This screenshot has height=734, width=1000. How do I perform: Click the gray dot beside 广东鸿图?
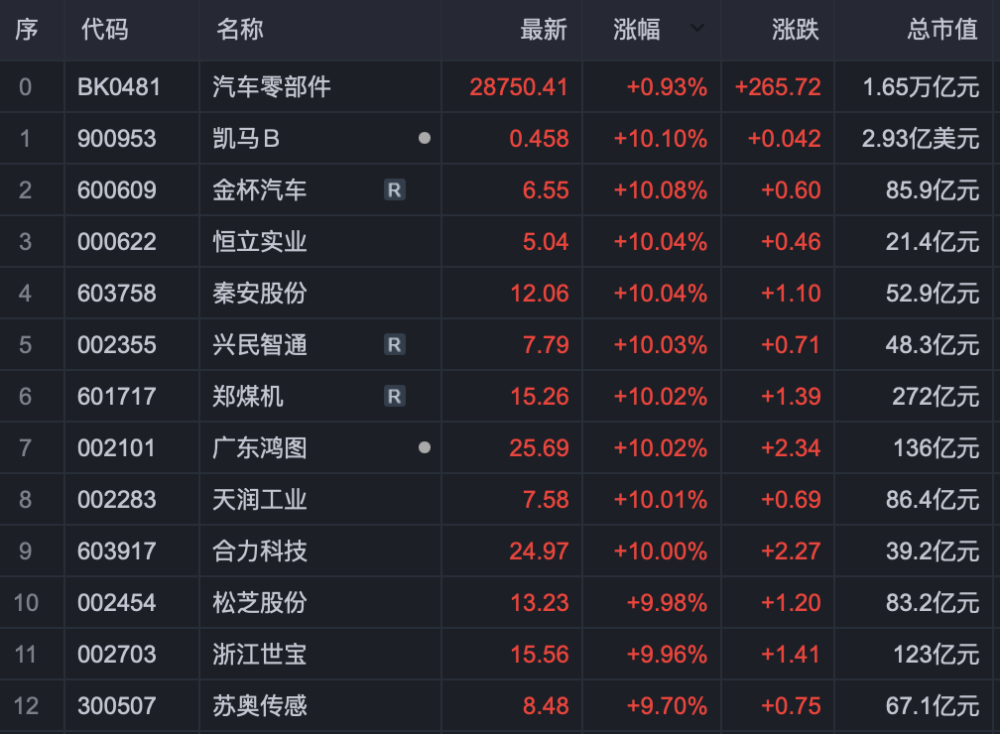tap(424, 448)
